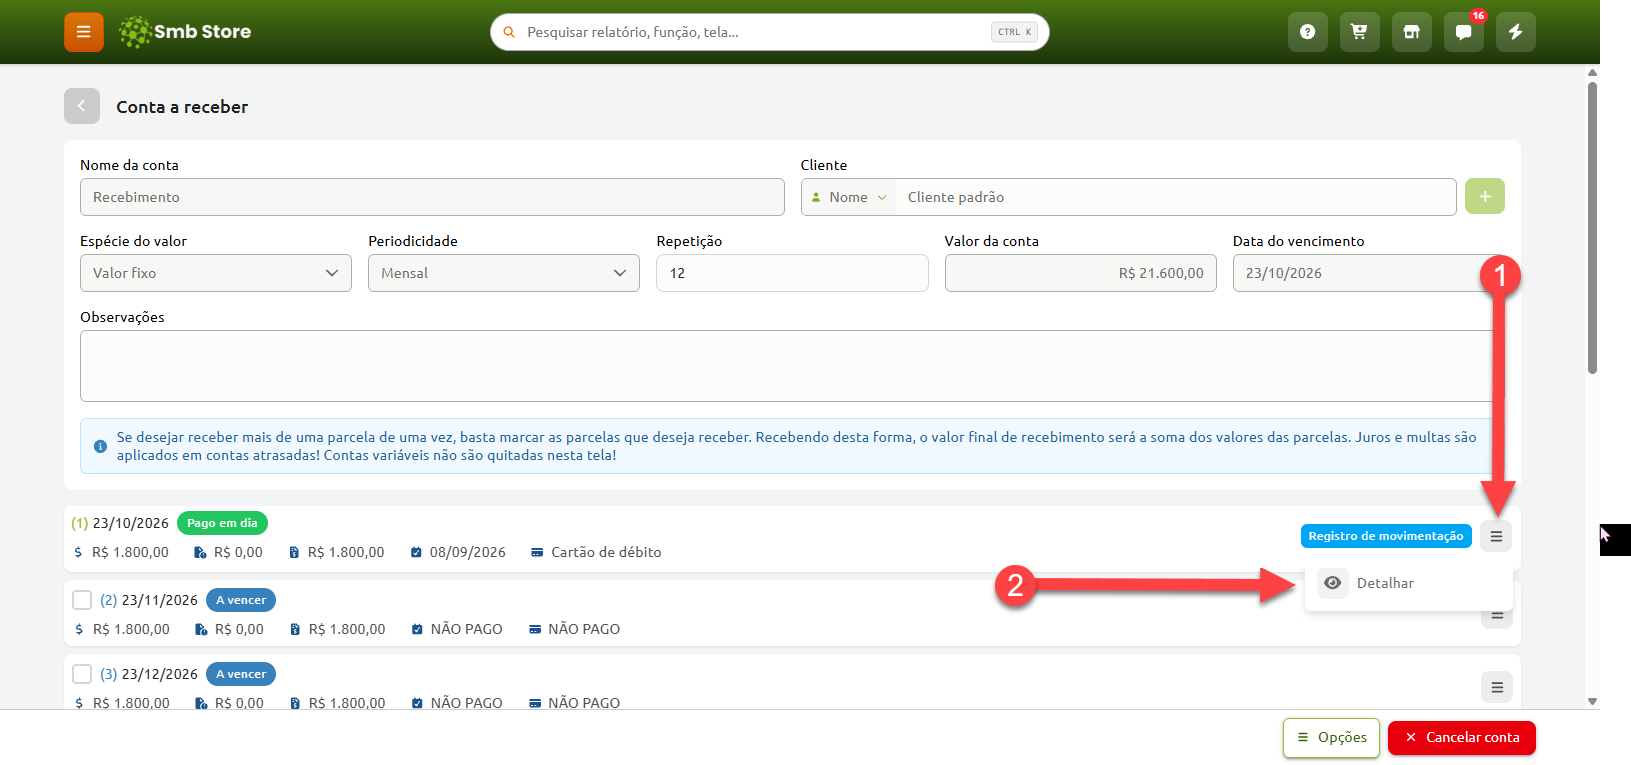
Task: Click the red Cancelar conta button
Action: point(1462,738)
